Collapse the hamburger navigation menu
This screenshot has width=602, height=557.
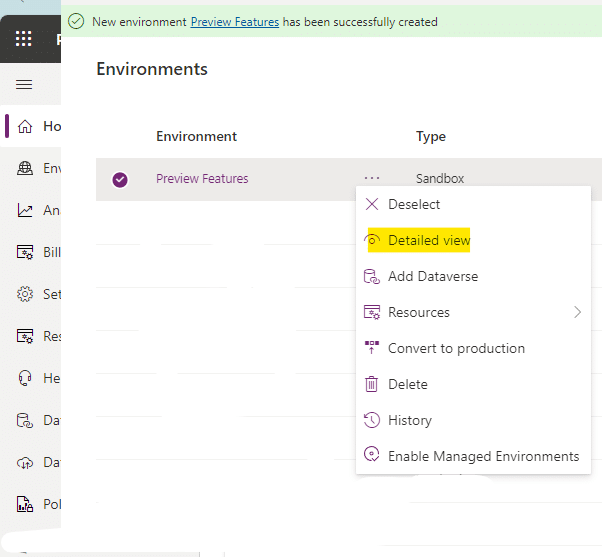[x=24, y=85]
